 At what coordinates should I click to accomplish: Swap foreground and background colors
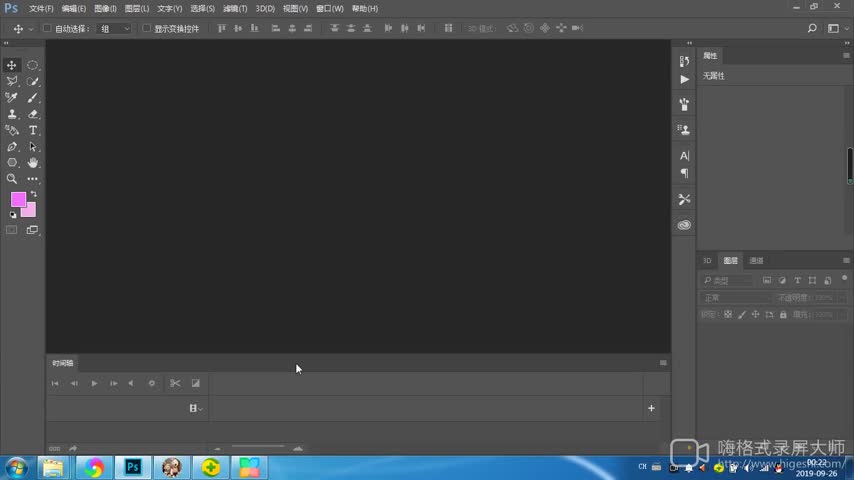34,194
